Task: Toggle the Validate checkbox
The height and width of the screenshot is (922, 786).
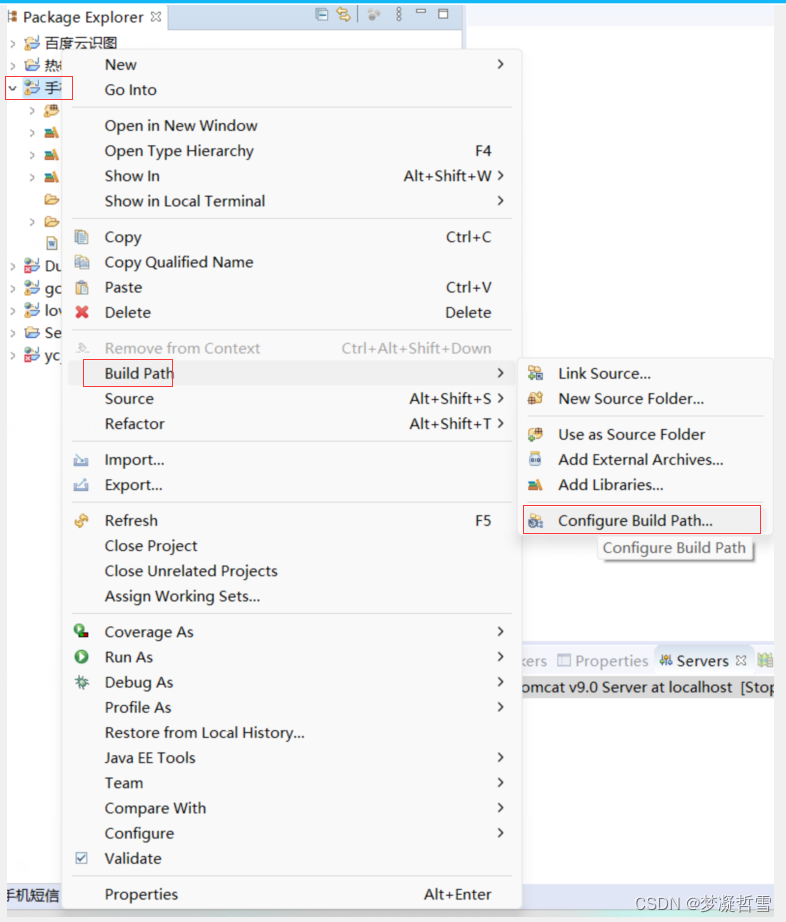Action: [x=82, y=858]
